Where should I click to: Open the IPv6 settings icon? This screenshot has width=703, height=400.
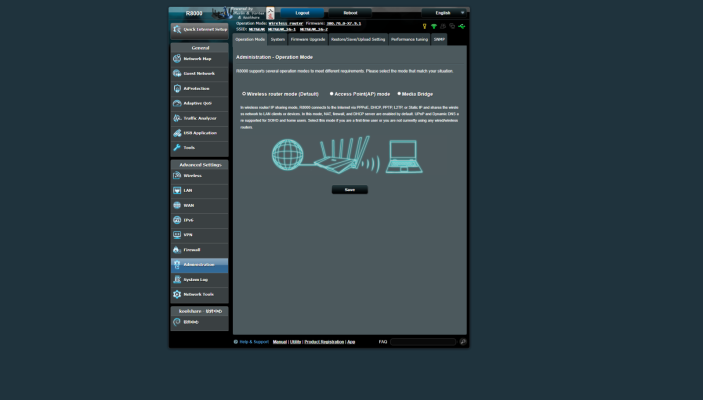pos(177,220)
